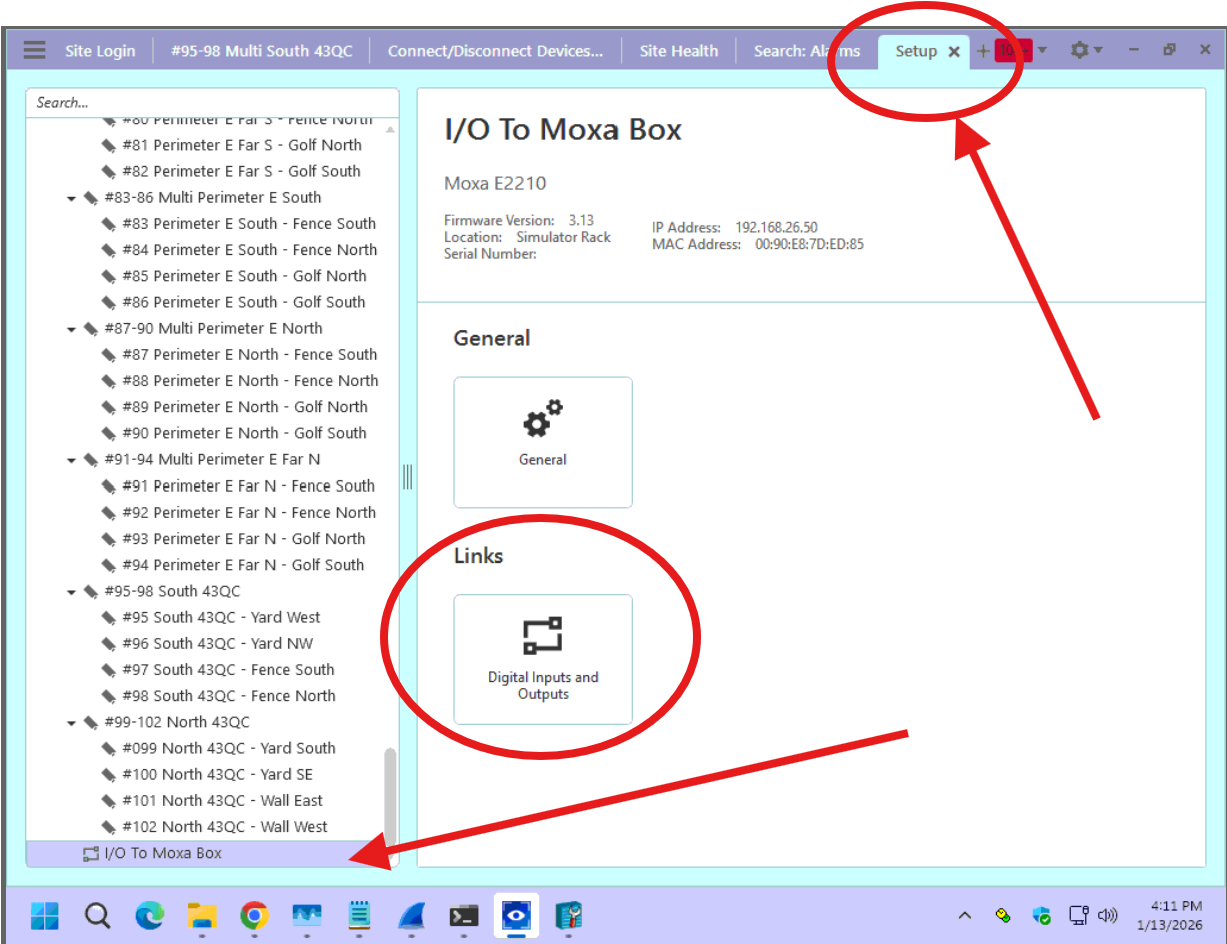
Task: Collapse the #91-94 Multi Perimeter E Far N group
Action: pos(72,460)
